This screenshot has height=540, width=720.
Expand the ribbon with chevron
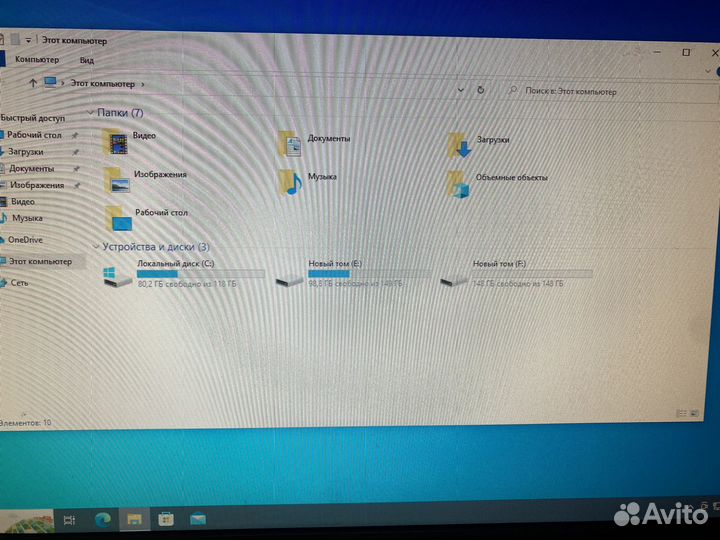coord(708,72)
